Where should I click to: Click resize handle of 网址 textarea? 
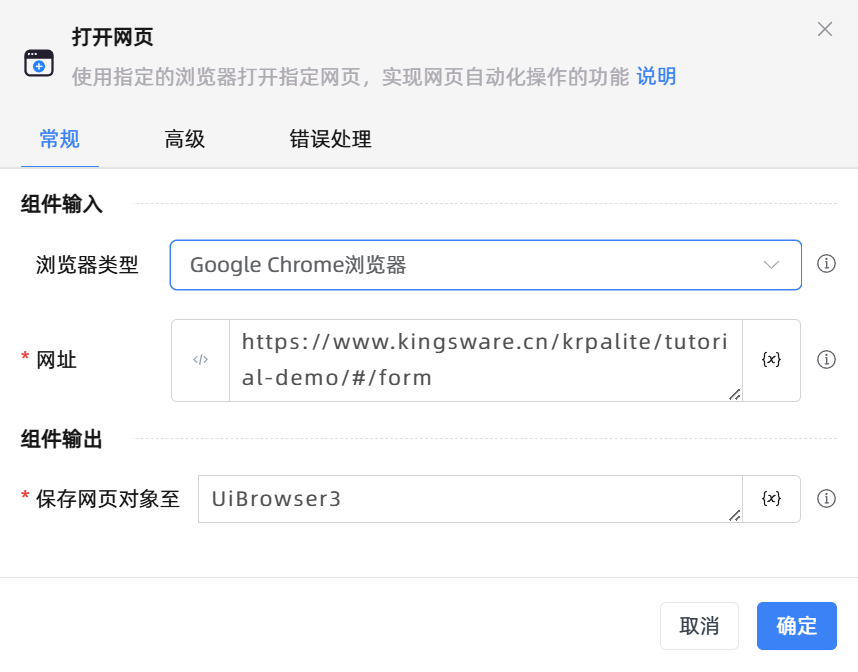(x=735, y=395)
